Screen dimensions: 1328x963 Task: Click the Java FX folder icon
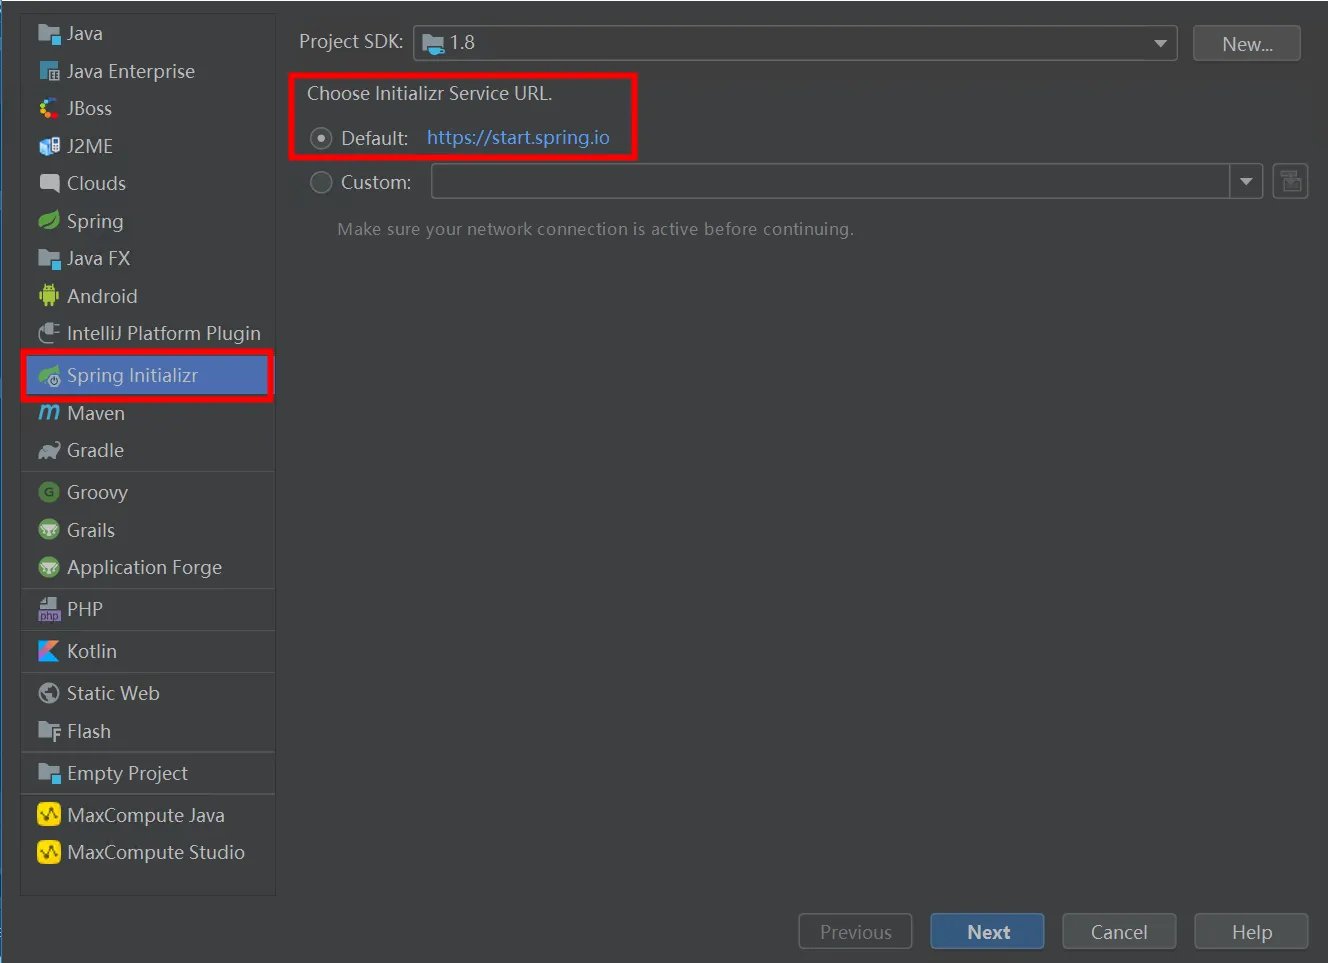49,258
